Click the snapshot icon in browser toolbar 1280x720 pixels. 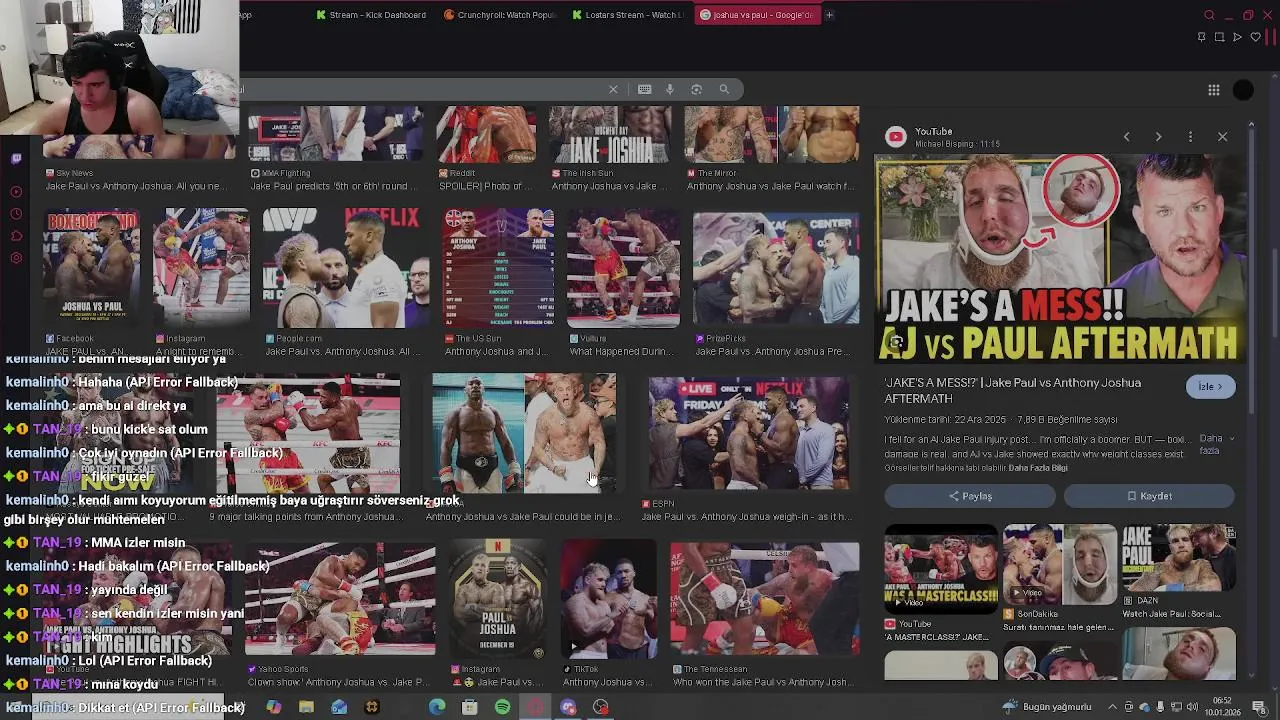1219,37
